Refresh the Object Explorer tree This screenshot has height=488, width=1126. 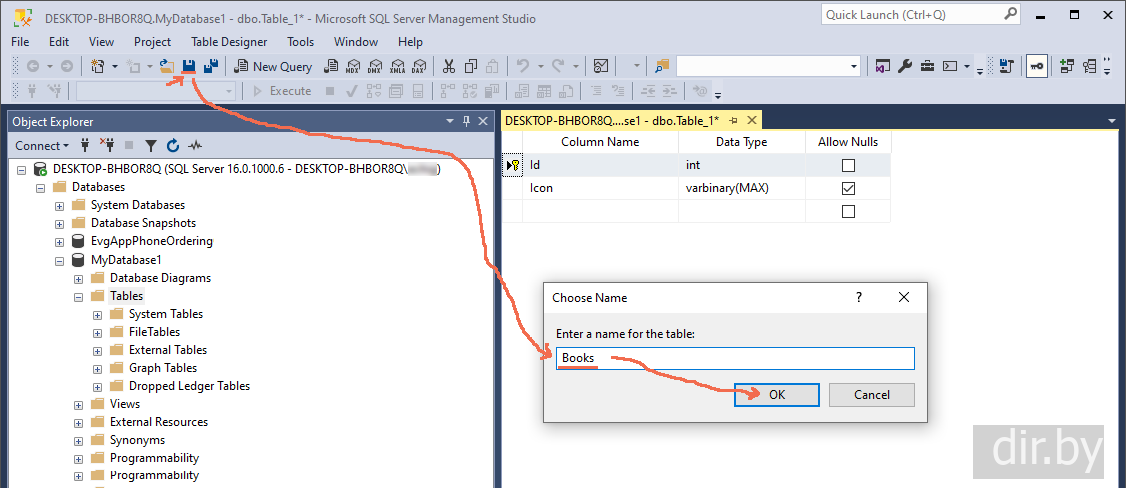tap(173, 146)
